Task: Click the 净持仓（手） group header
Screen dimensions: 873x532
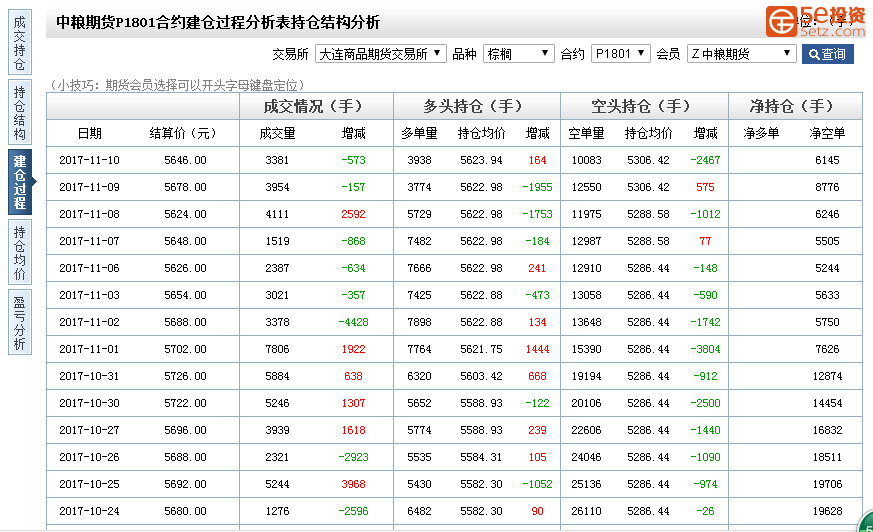Action: pyautogui.click(x=795, y=106)
